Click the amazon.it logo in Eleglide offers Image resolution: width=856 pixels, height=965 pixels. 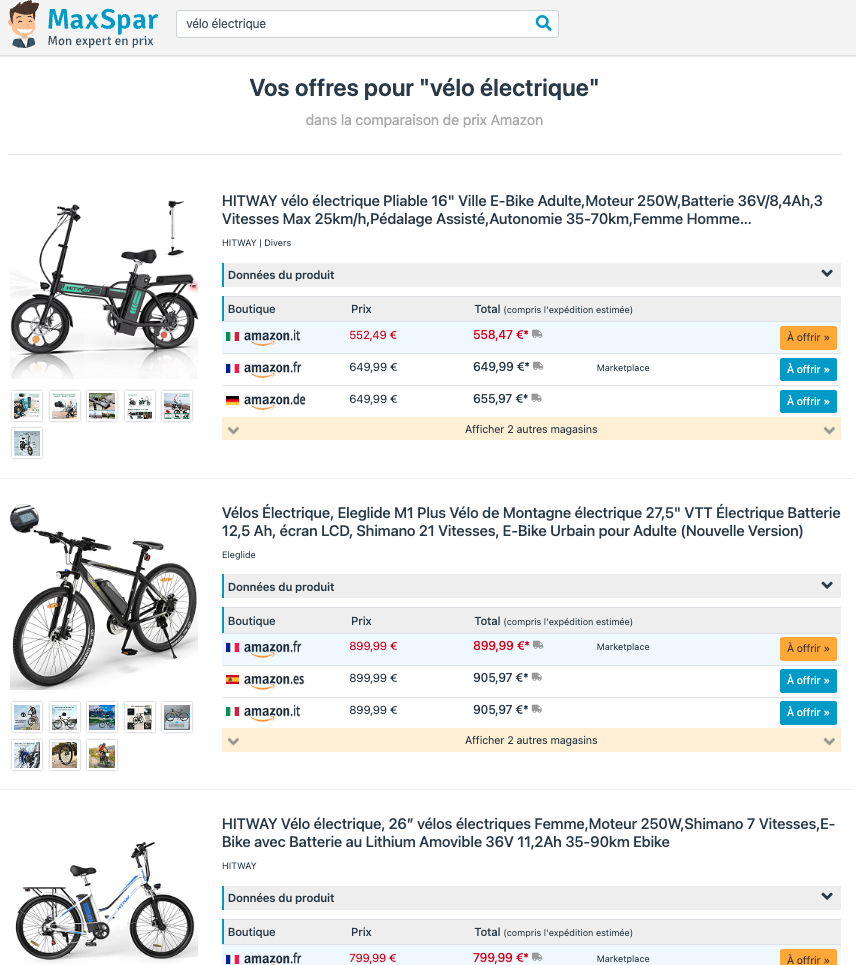tap(263, 711)
